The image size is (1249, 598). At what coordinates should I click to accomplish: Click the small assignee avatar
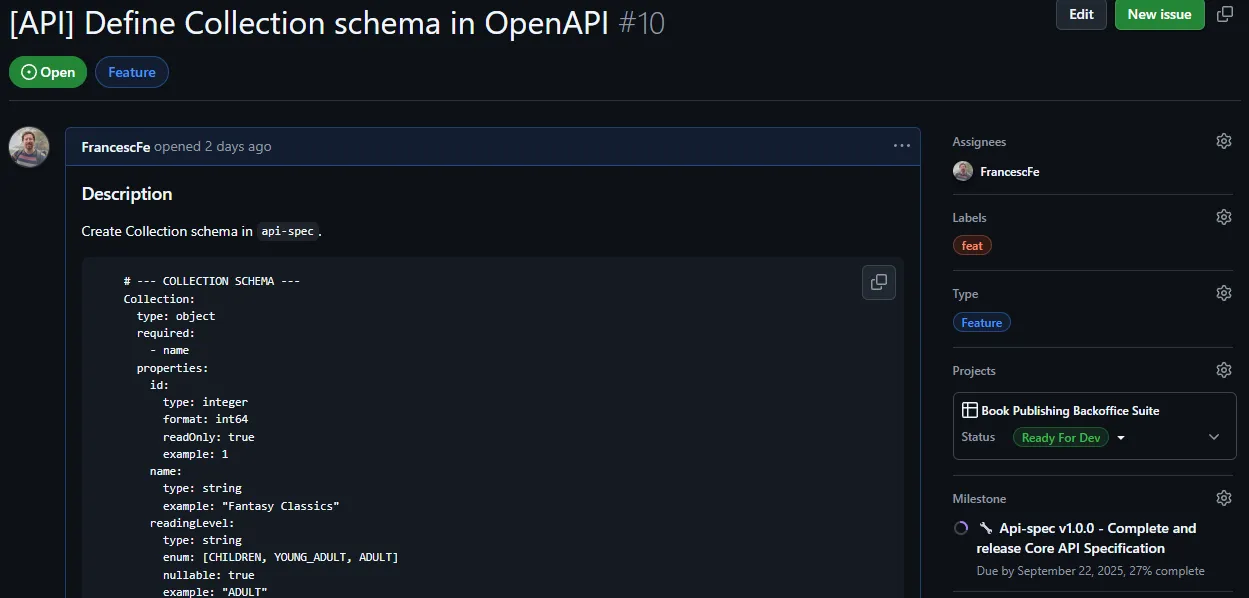[x=963, y=171]
